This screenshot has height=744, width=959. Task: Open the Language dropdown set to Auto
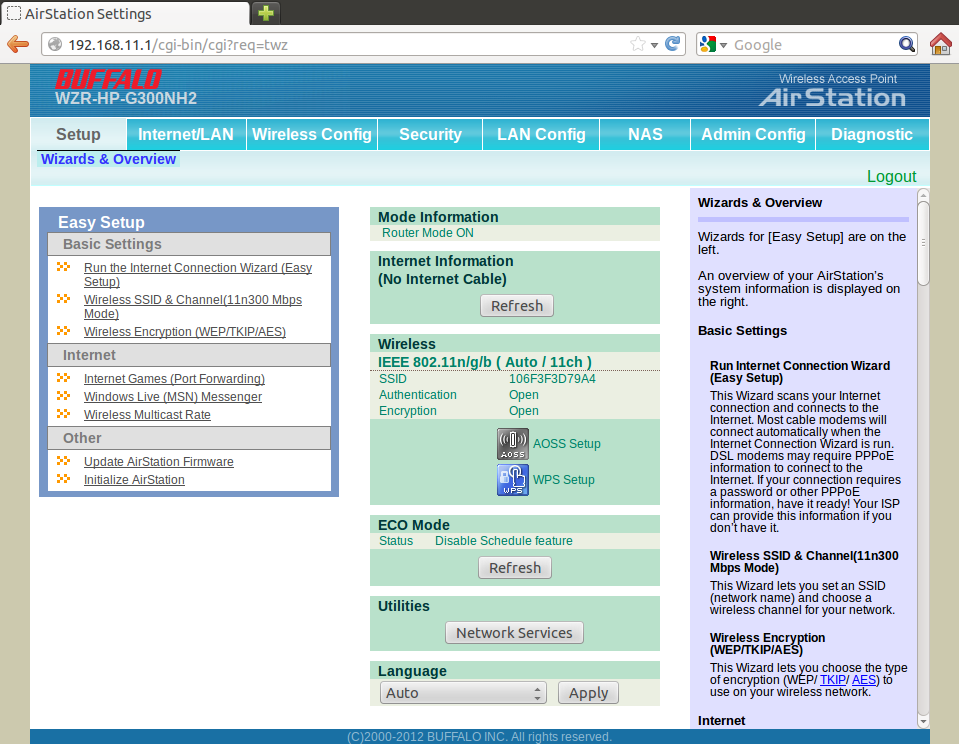[x=463, y=693]
